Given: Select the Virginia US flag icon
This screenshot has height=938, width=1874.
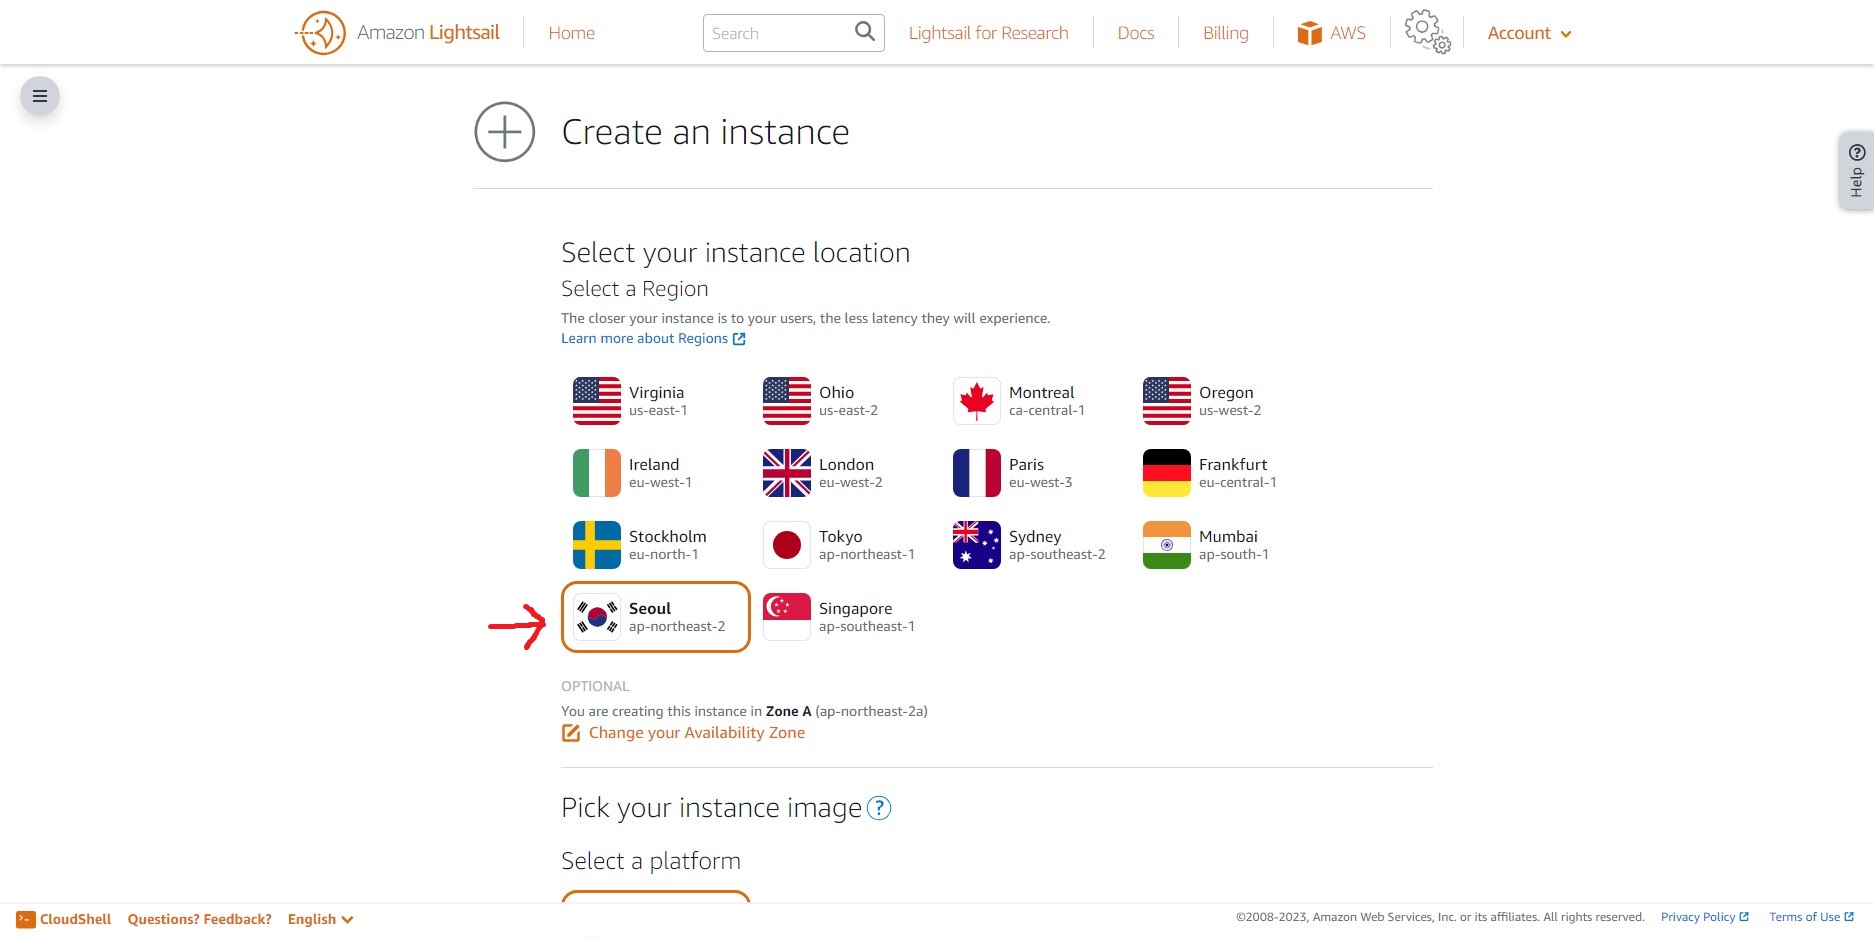Looking at the screenshot, I should coord(597,401).
